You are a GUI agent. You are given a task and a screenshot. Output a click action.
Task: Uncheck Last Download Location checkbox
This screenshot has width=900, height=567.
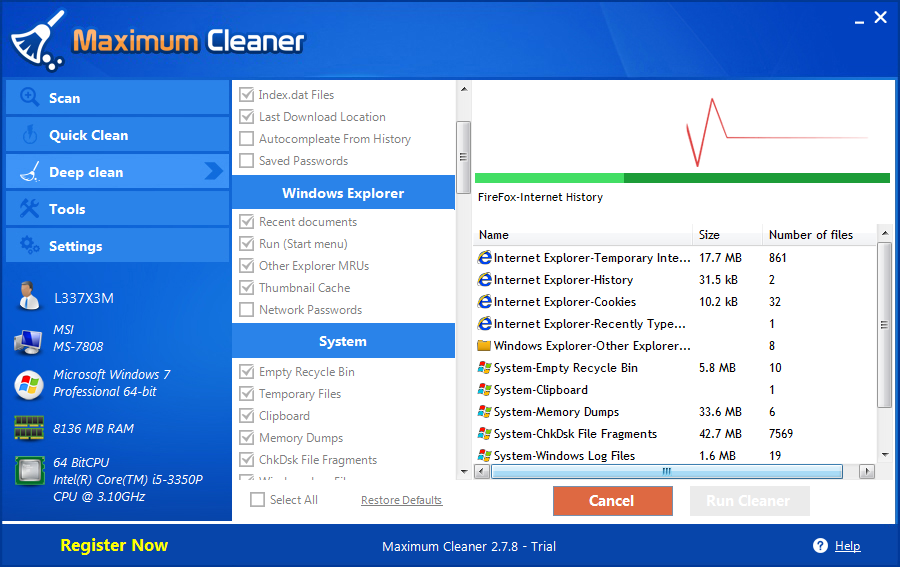click(246, 116)
